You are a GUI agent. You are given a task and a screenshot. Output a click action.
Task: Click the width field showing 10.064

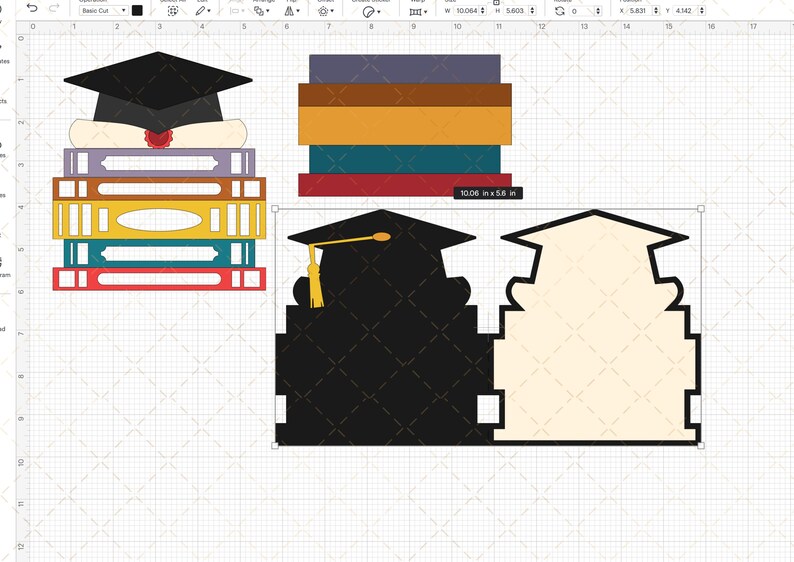tap(466, 11)
